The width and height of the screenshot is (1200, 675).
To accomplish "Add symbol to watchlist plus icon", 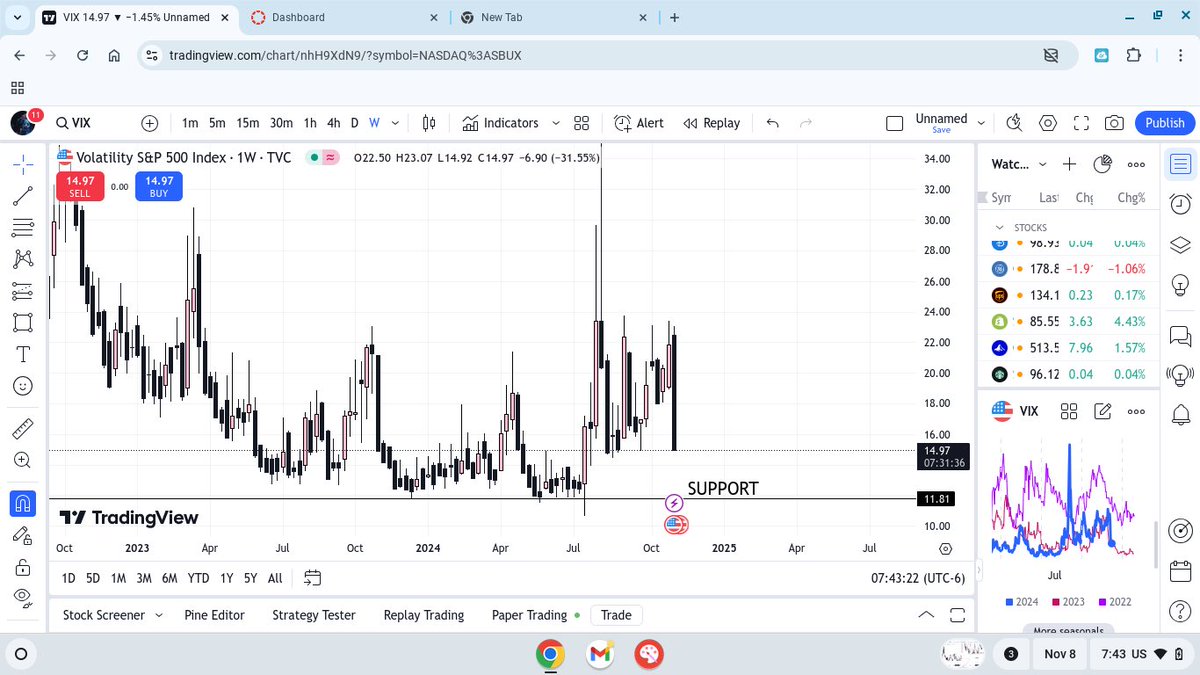I will pyautogui.click(x=1069, y=164).
